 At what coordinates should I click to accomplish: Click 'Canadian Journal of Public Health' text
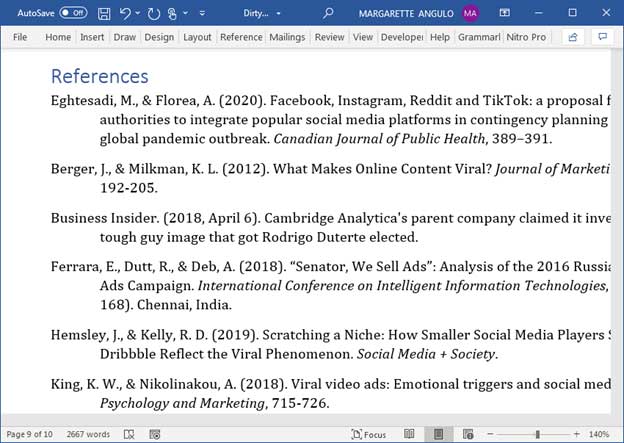pyautogui.click(x=379, y=139)
